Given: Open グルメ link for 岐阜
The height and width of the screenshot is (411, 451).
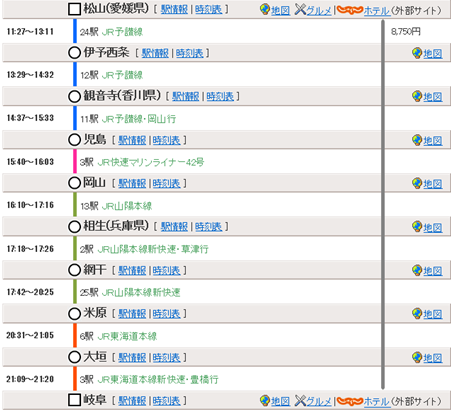Looking at the screenshot, I should [319, 402].
